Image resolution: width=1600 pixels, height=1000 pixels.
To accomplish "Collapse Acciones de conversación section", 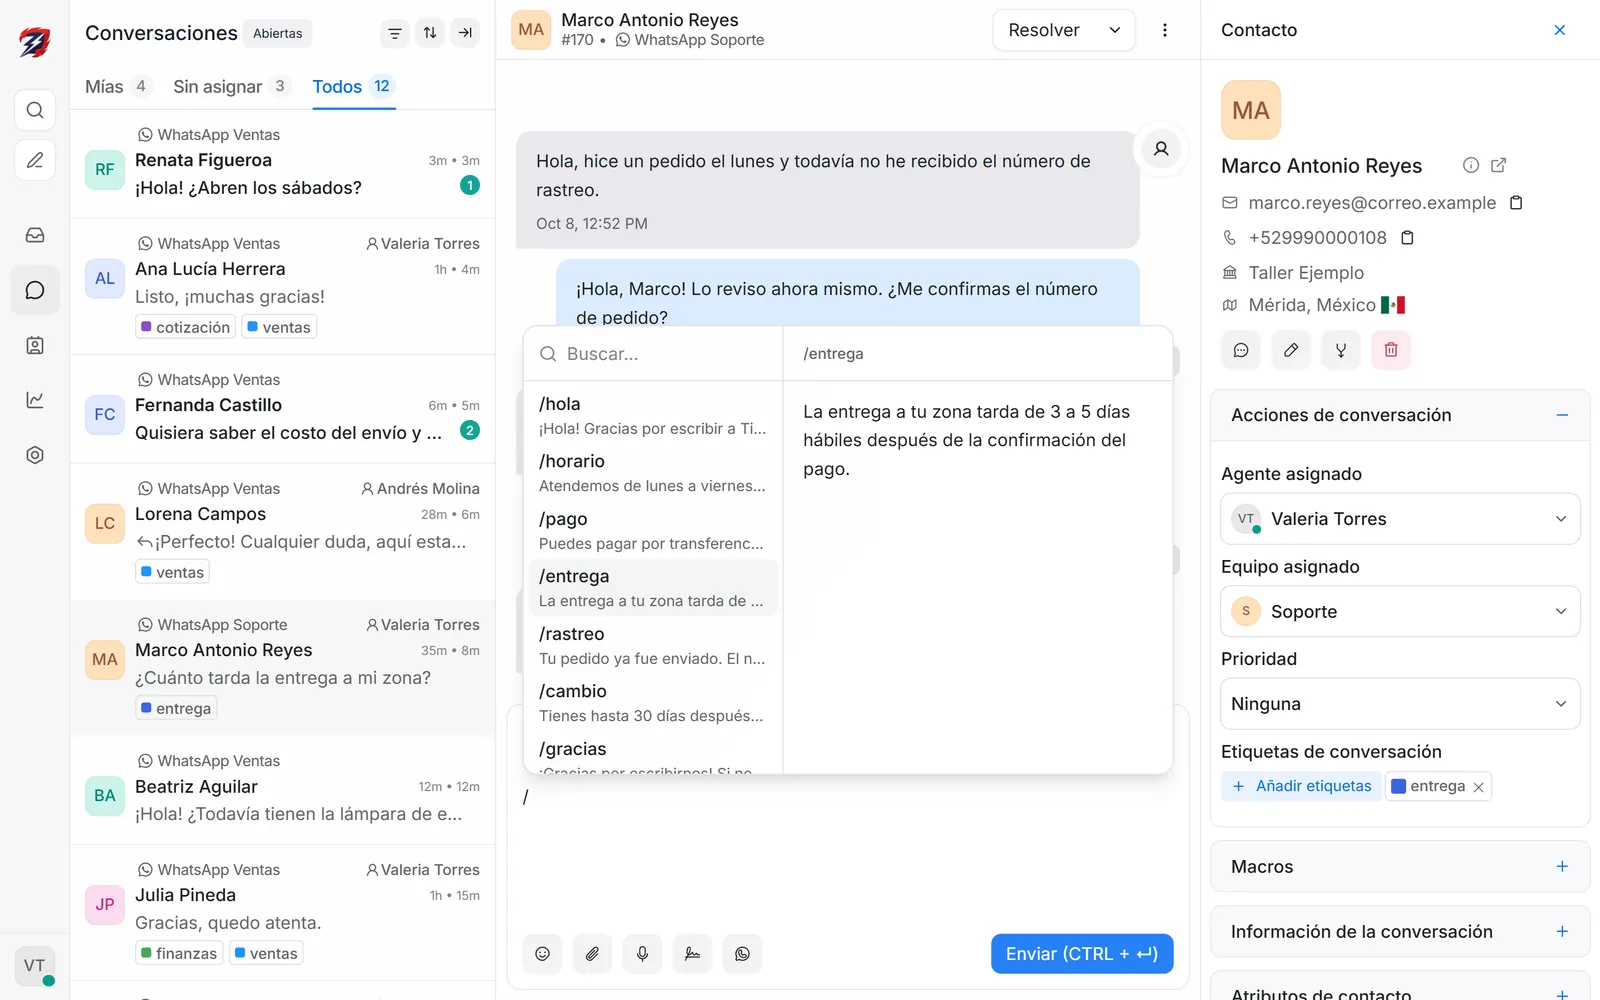I will click(1562, 415).
